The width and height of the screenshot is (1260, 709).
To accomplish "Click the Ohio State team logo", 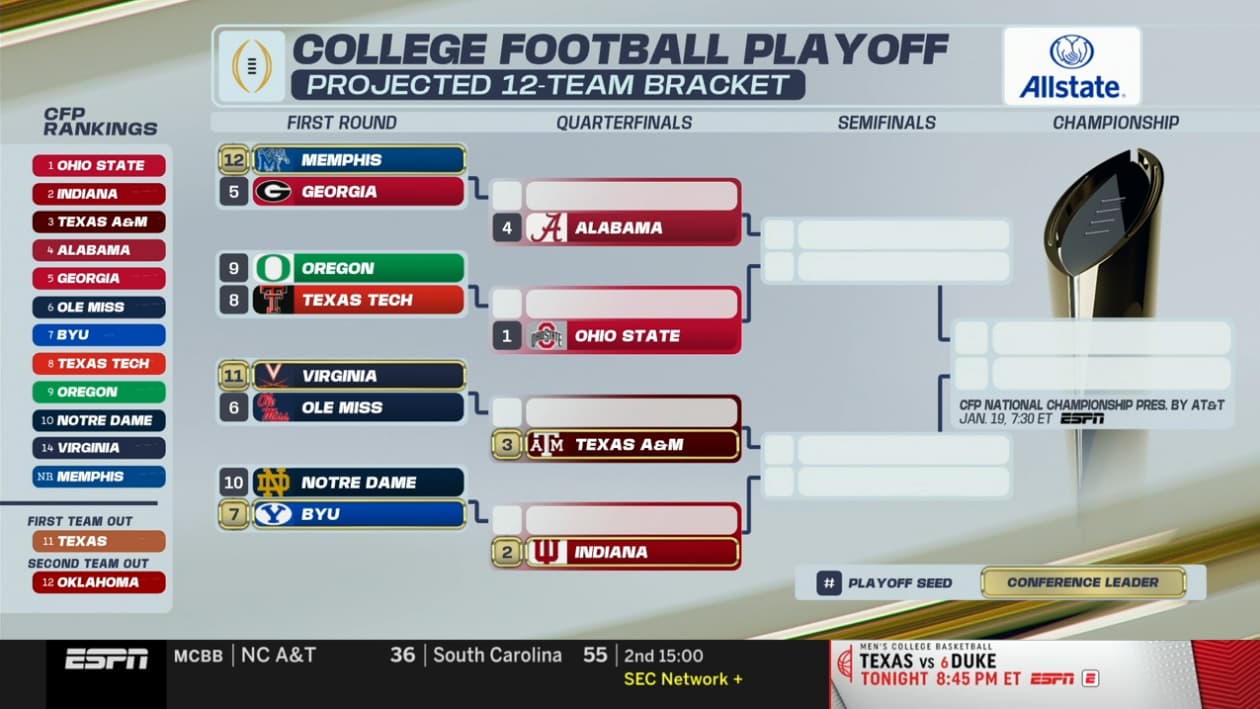I will point(546,336).
